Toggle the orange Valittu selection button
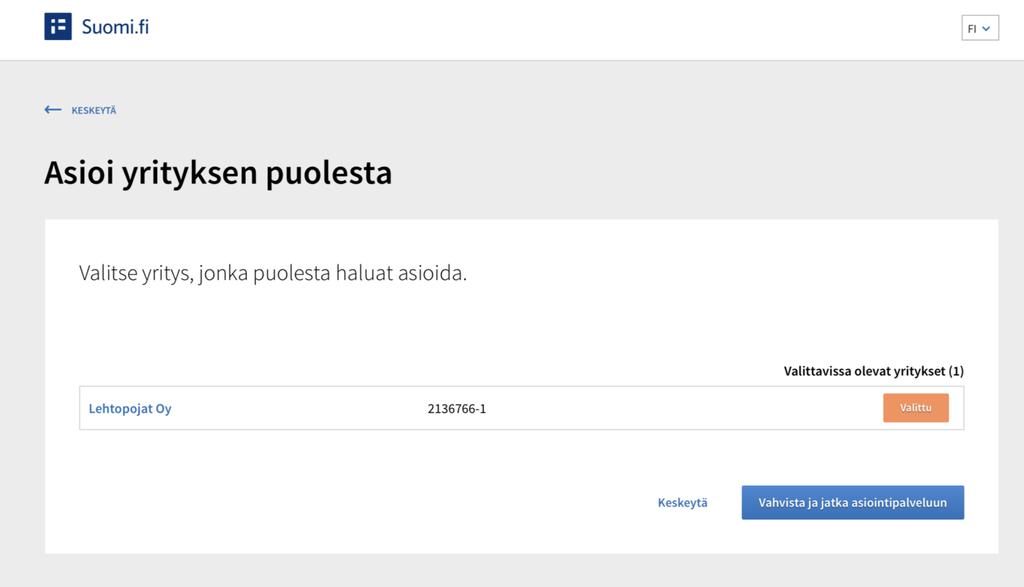Image resolution: width=1024 pixels, height=587 pixels. pos(916,407)
